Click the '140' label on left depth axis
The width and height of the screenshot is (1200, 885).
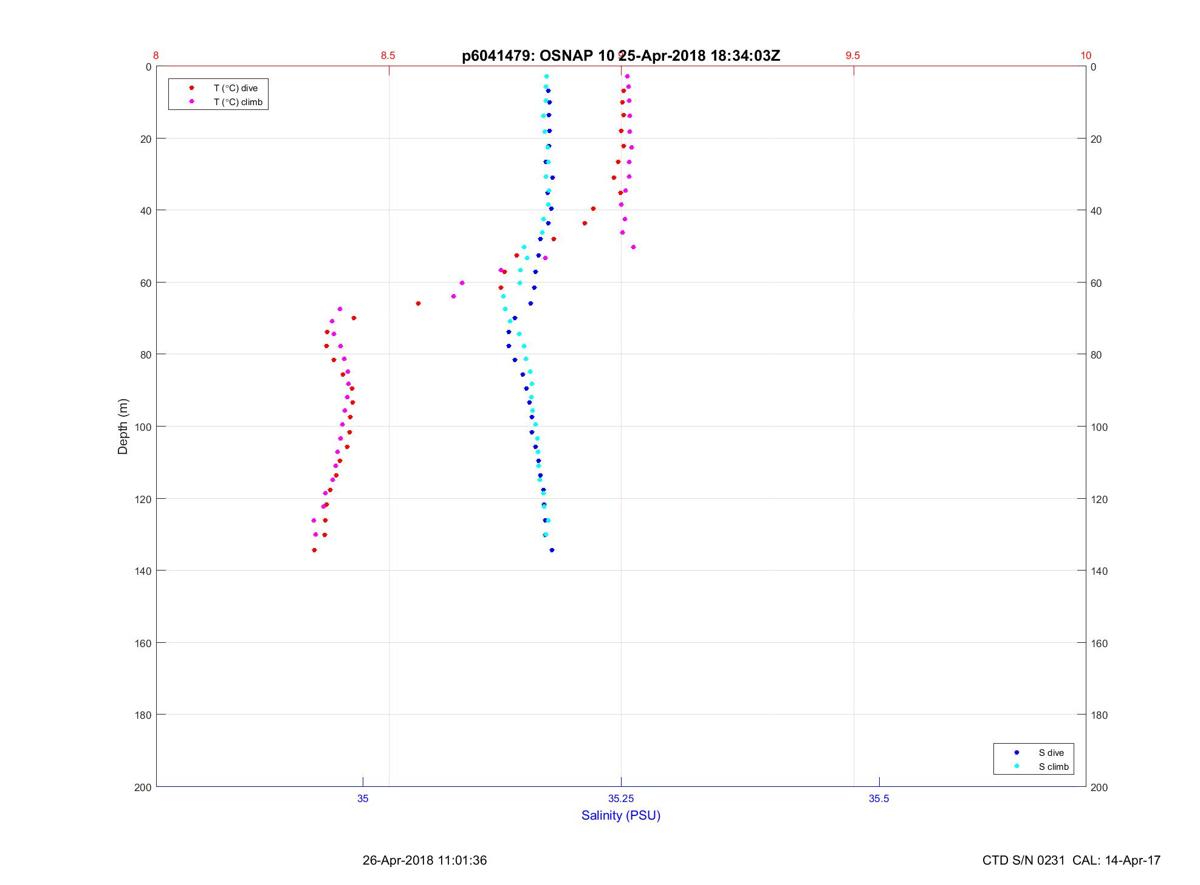141,571
